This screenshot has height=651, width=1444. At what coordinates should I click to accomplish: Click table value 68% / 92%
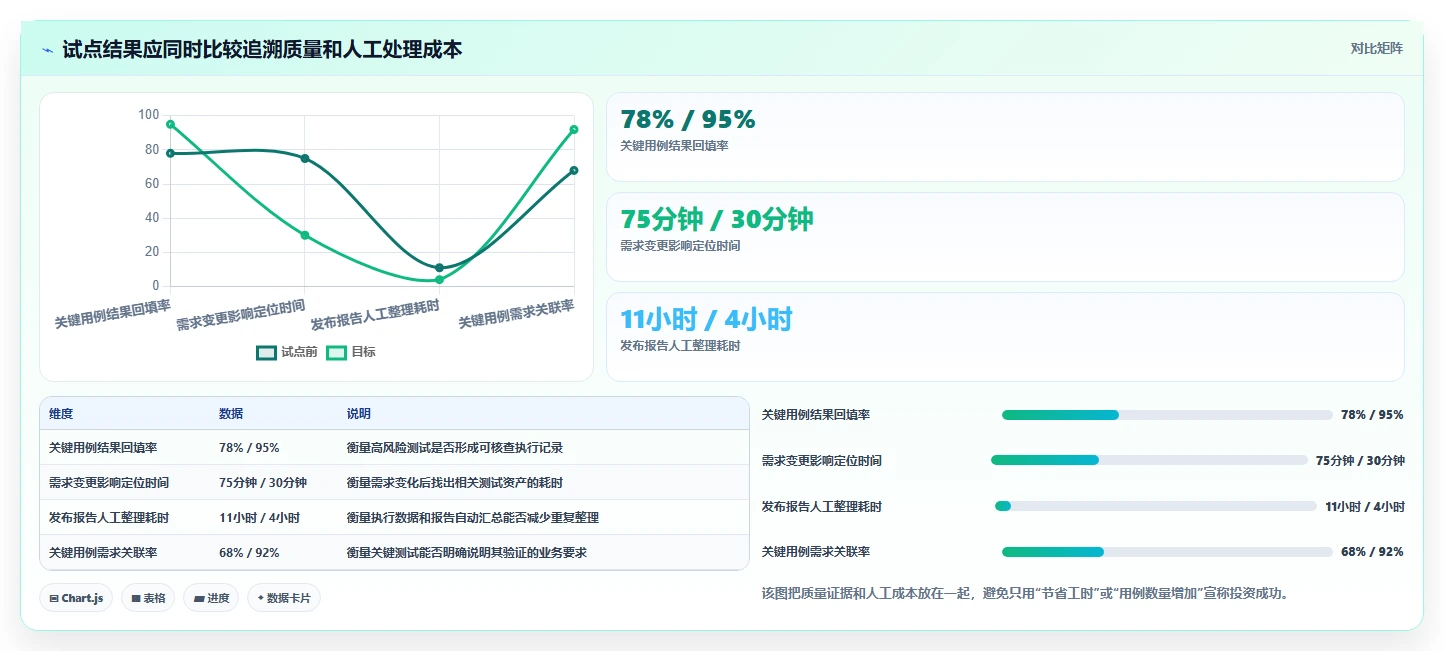[x=249, y=553]
